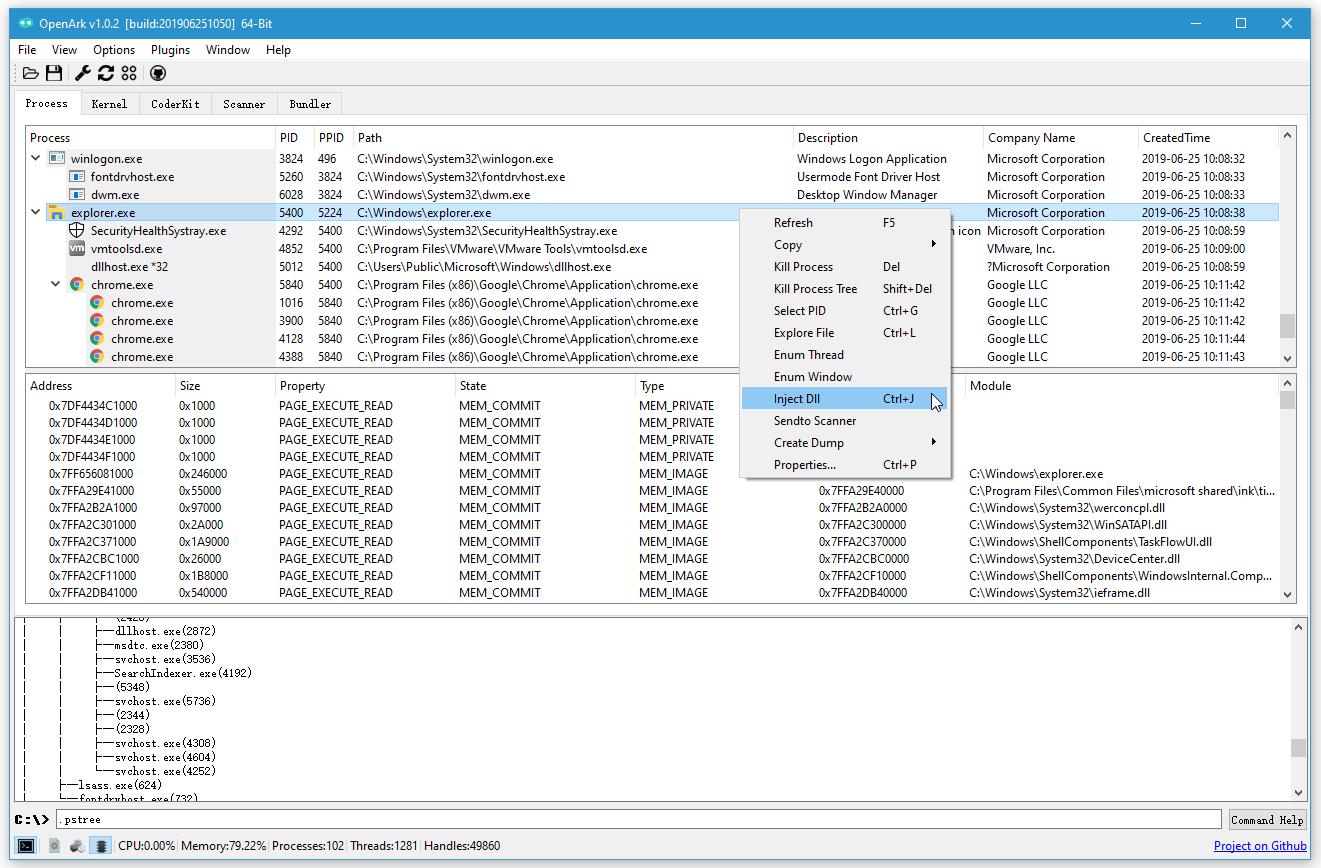Click the SecurityHealthSystray shield icon
The height and width of the screenshot is (868, 1321).
(x=77, y=230)
